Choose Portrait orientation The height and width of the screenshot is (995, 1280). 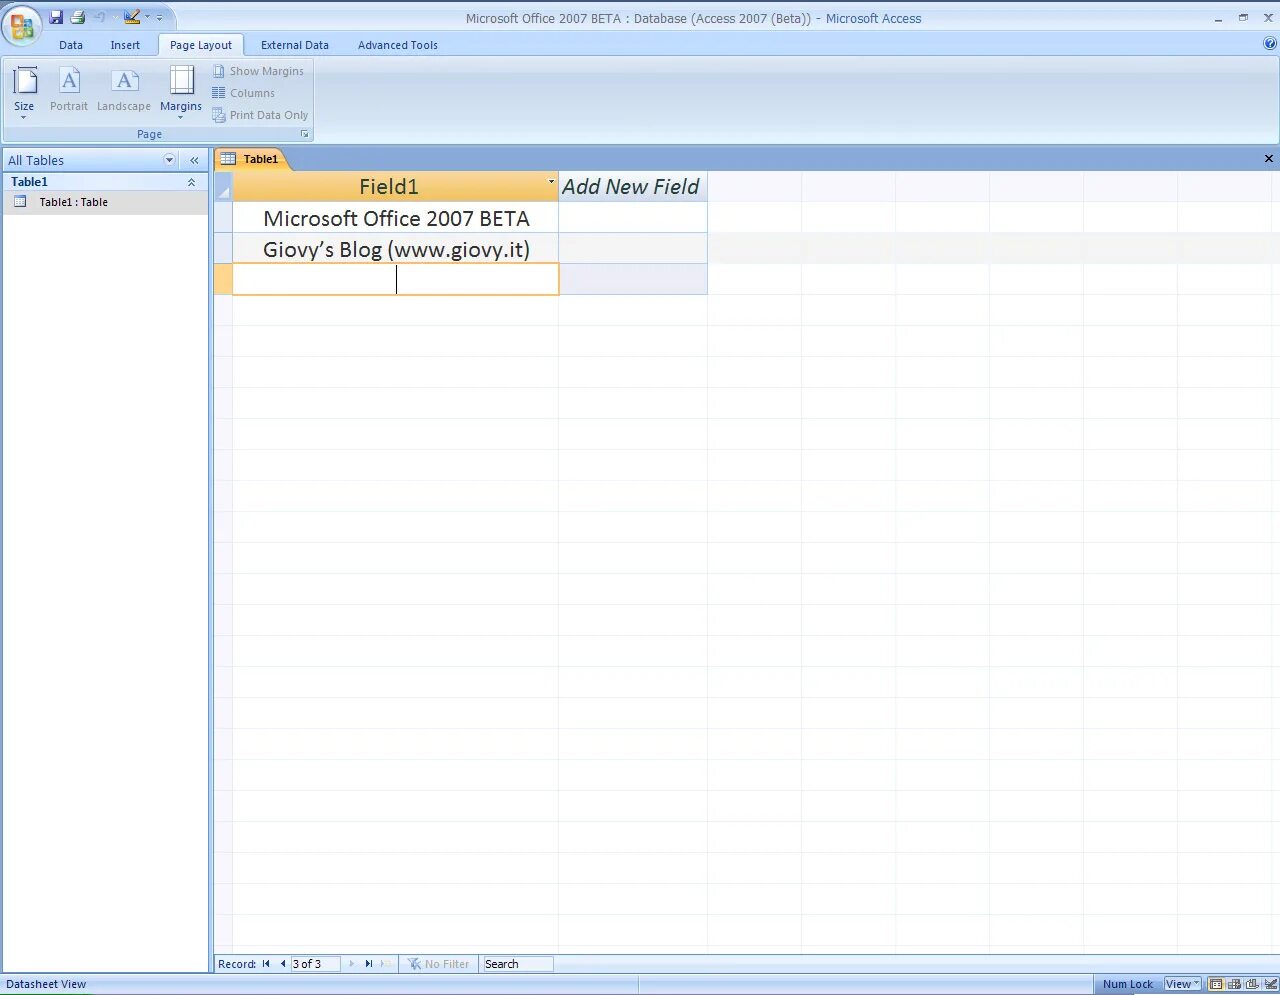[69, 90]
